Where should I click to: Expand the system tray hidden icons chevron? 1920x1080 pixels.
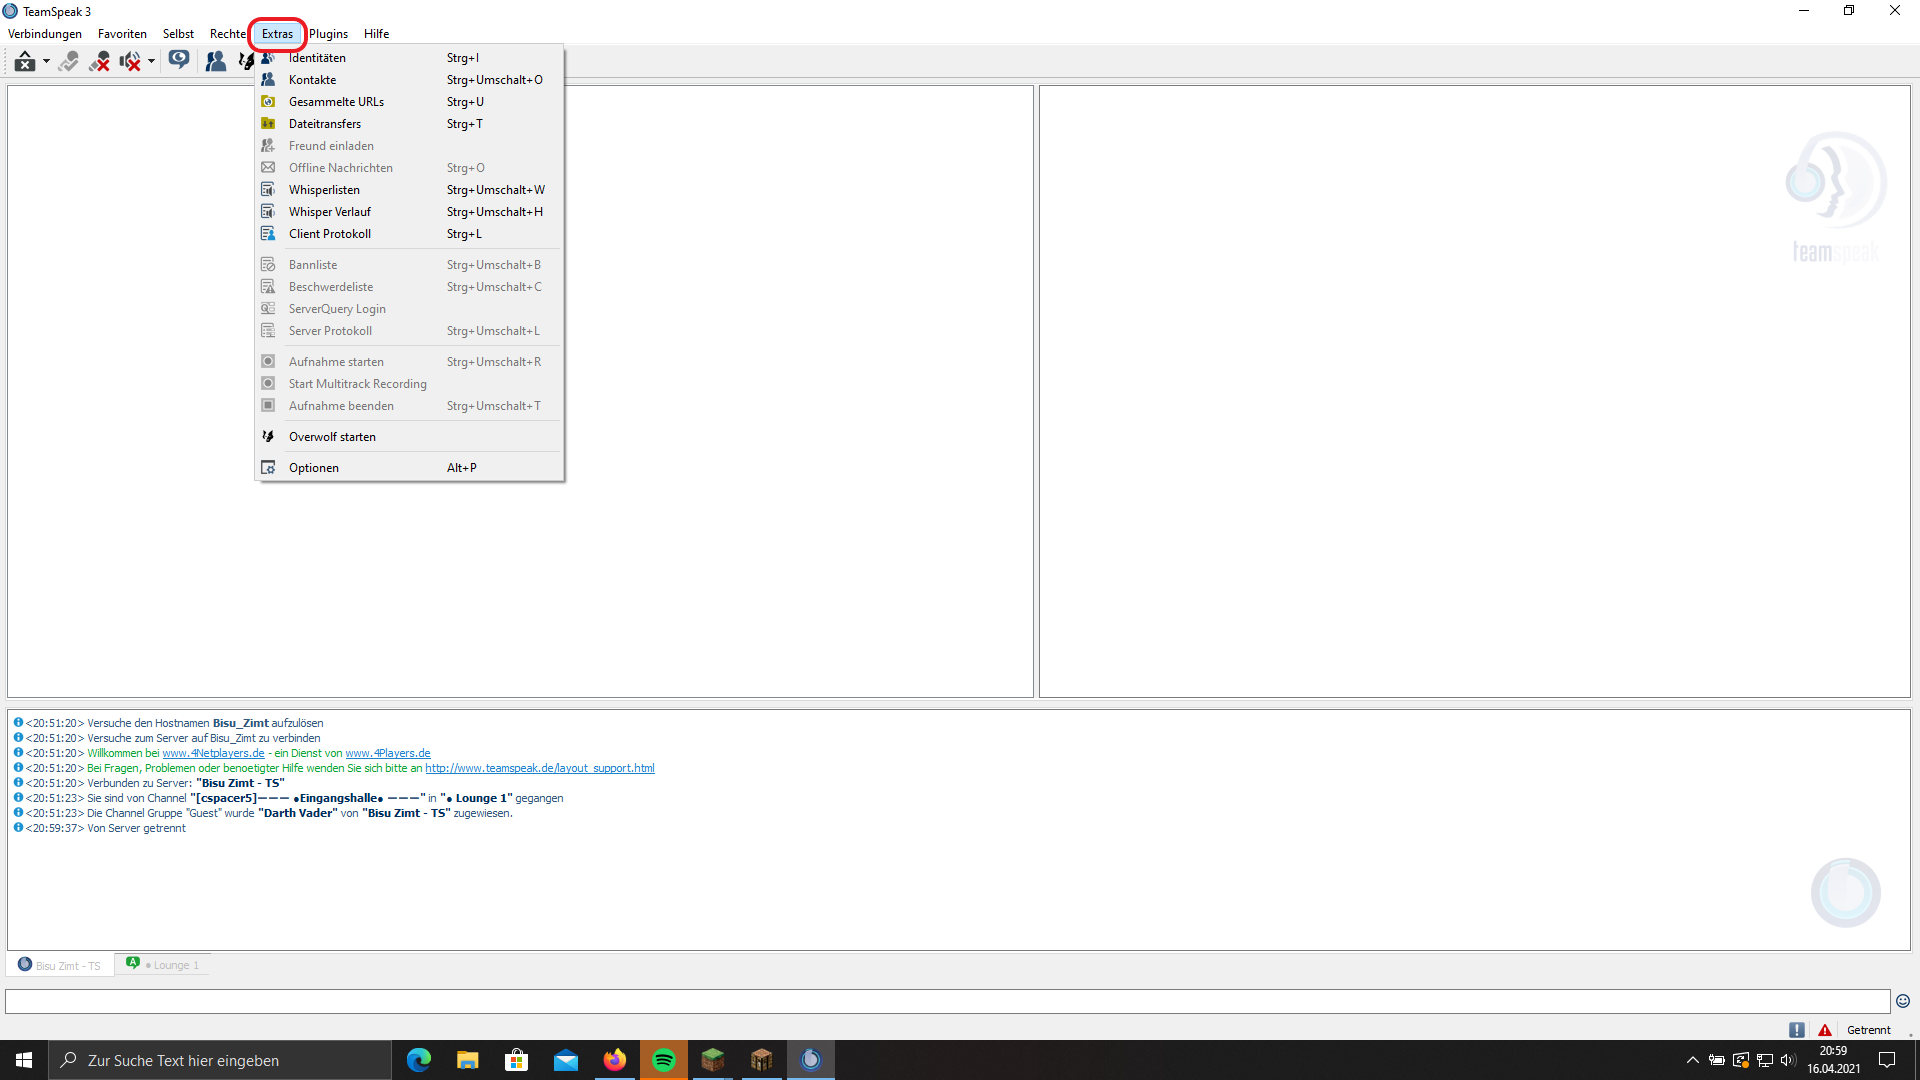pyautogui.click(x=1692, y=1060)
